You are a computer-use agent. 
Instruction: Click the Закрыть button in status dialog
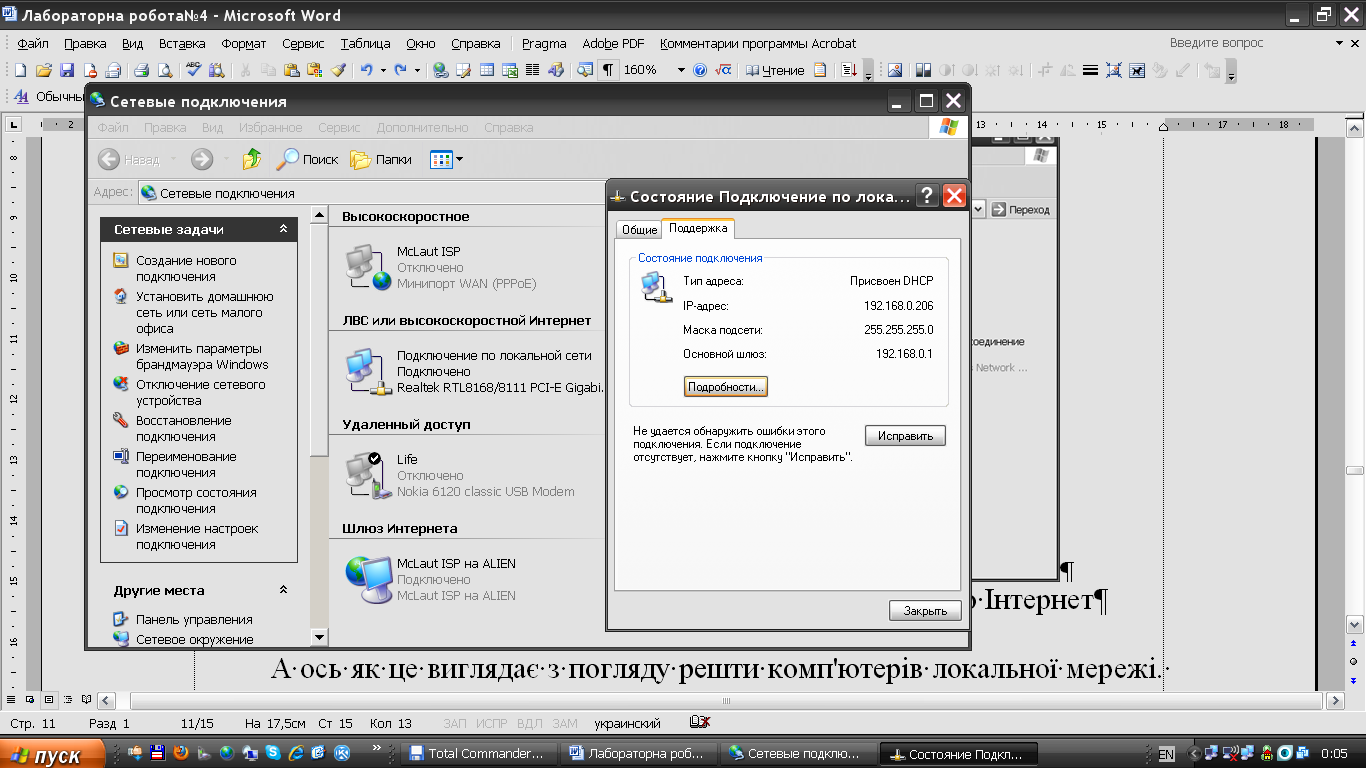coord(925,610)
